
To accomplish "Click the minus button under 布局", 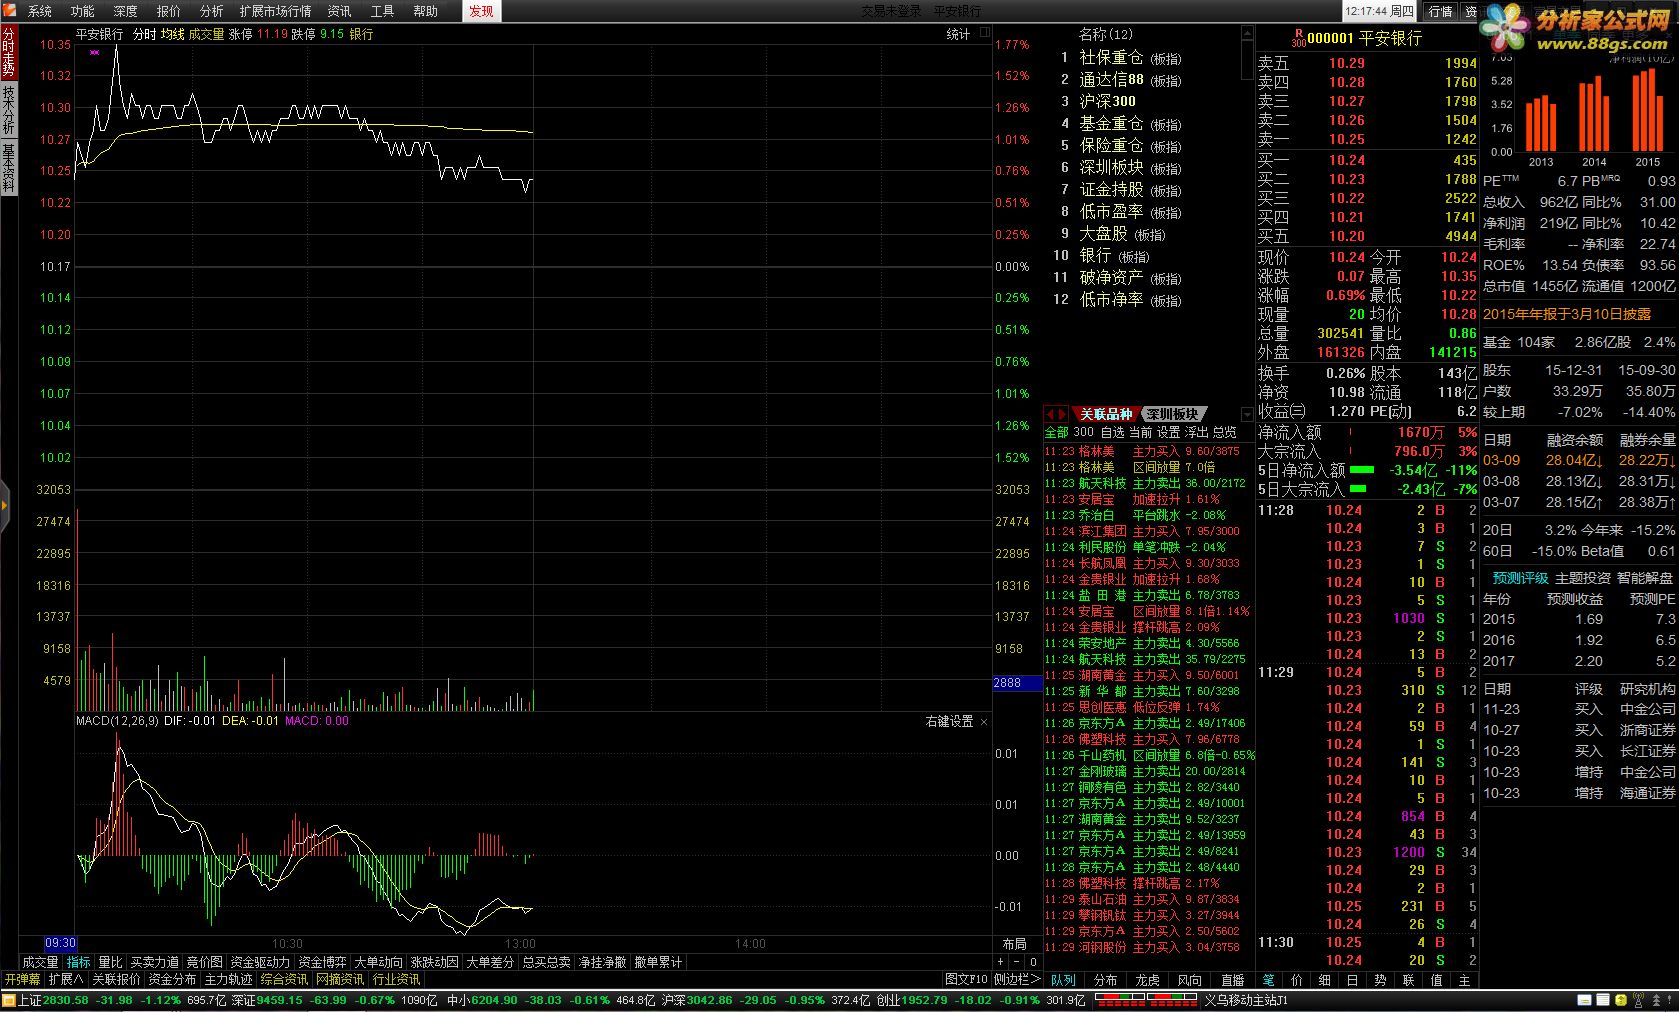I will 1016,962.
